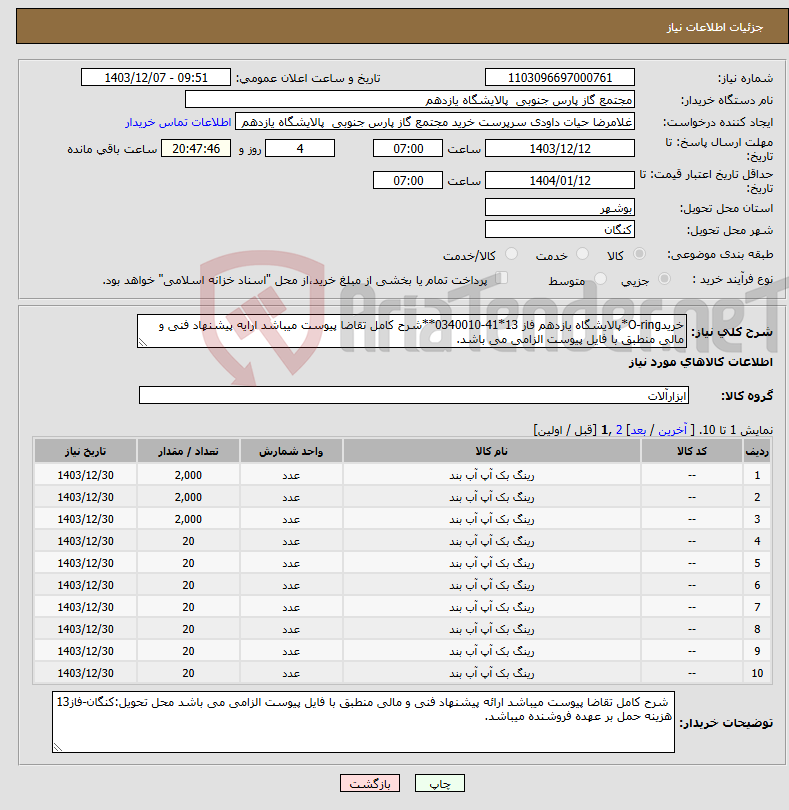Click the بازگشت back button
Image resolution: width=789 pixels, height=810 pixels.
pos(370,783)
